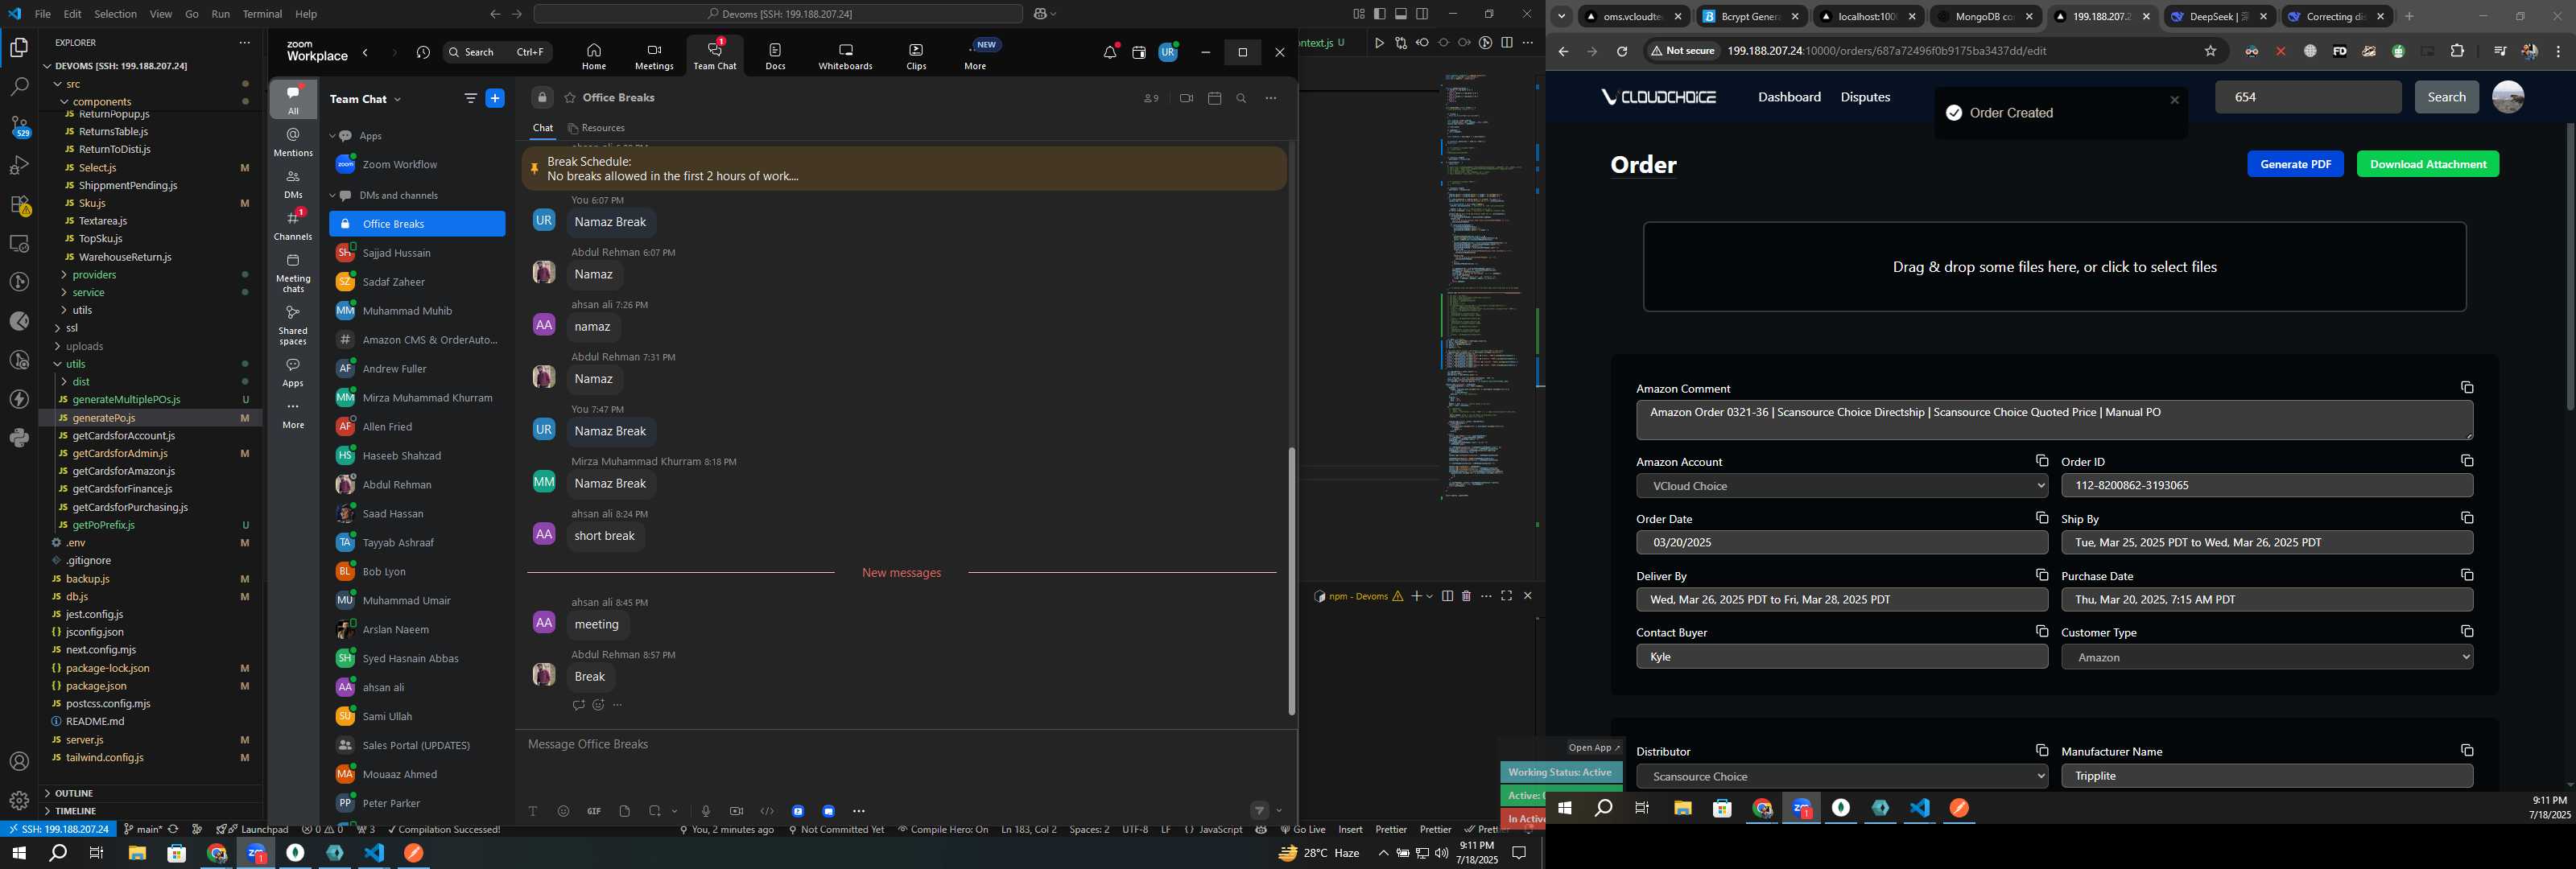Attach a file to the message

625,811
